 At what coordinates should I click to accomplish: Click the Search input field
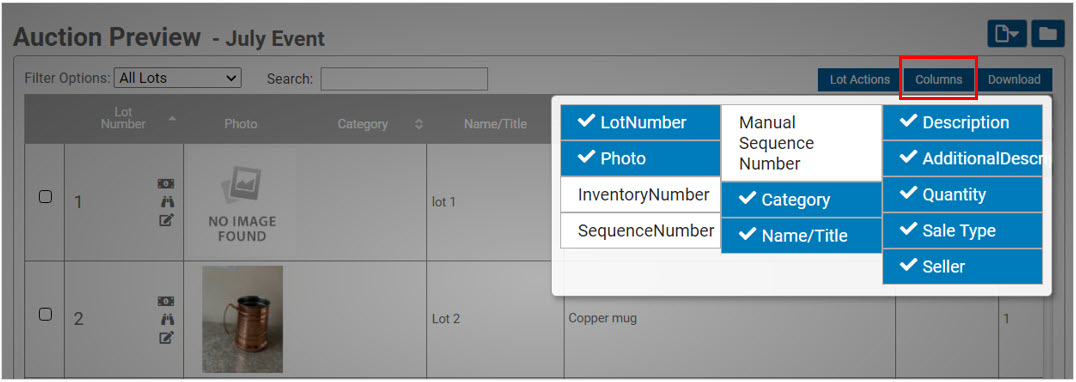click(404, 79)
